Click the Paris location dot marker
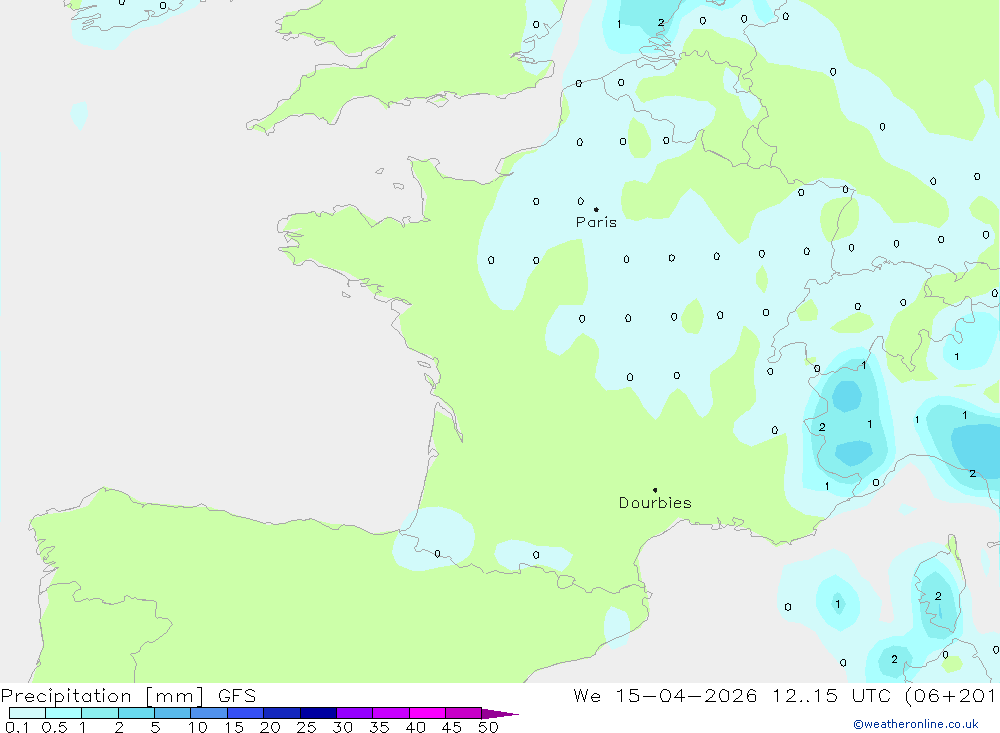 tap(596, 209)
